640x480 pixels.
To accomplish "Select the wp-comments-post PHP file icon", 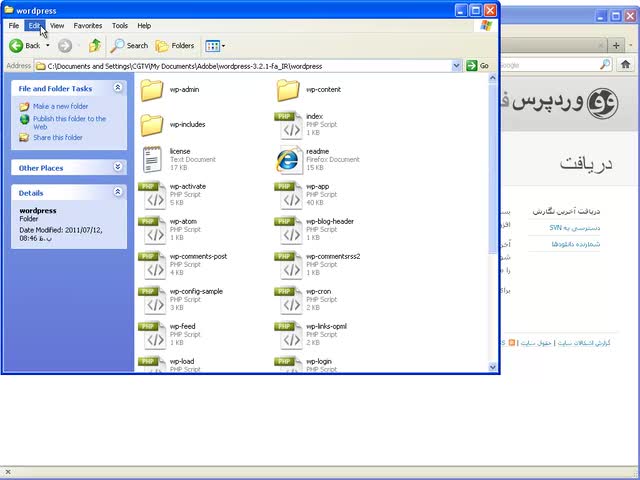I will coord(152,265).
